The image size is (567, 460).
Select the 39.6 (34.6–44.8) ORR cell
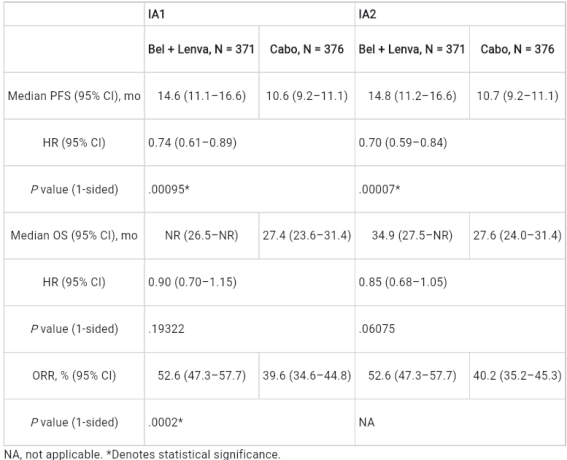tap(307, 376)
